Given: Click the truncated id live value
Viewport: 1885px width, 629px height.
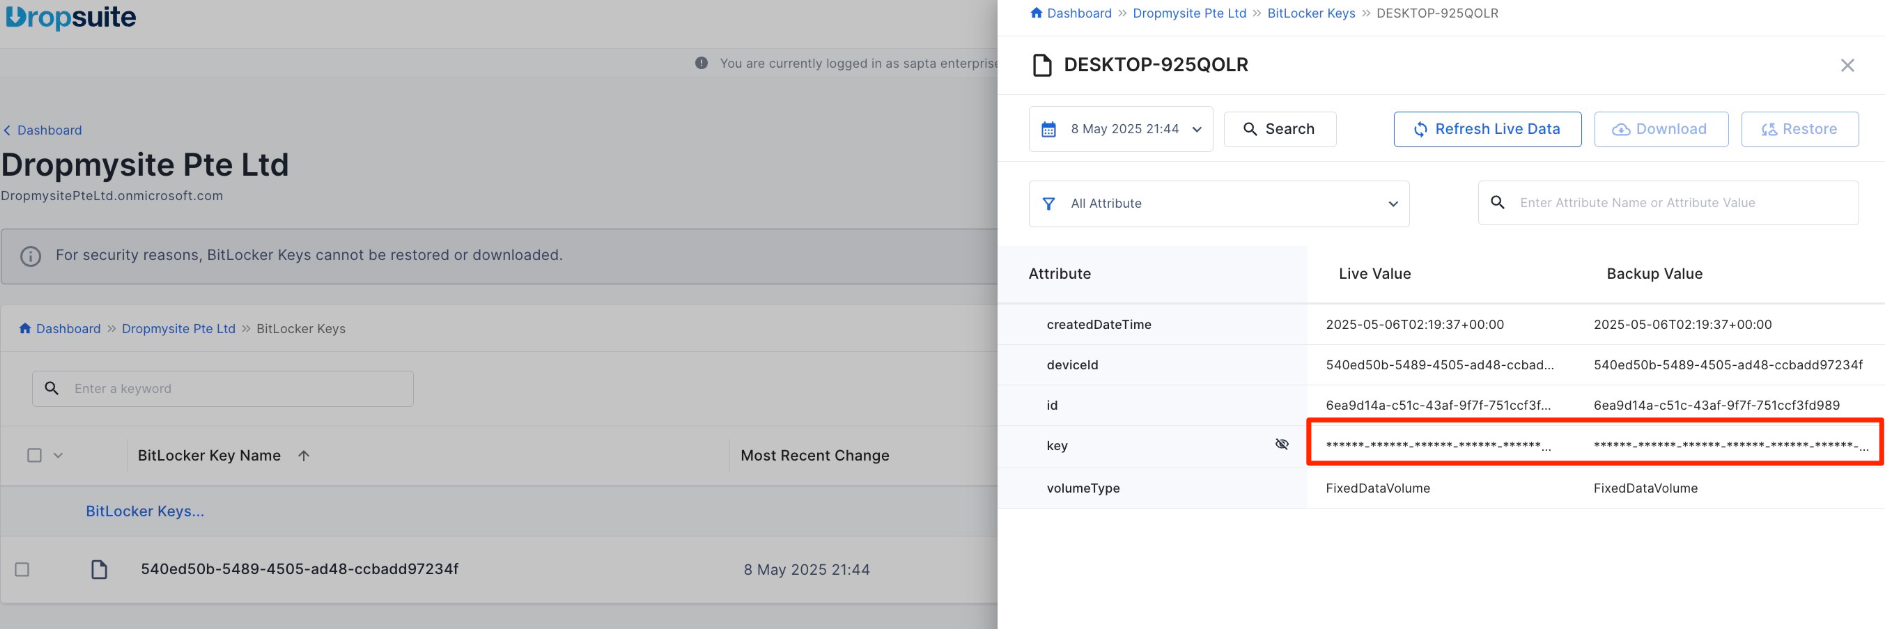Looking at the screenshot, I should click(1438, 405).
